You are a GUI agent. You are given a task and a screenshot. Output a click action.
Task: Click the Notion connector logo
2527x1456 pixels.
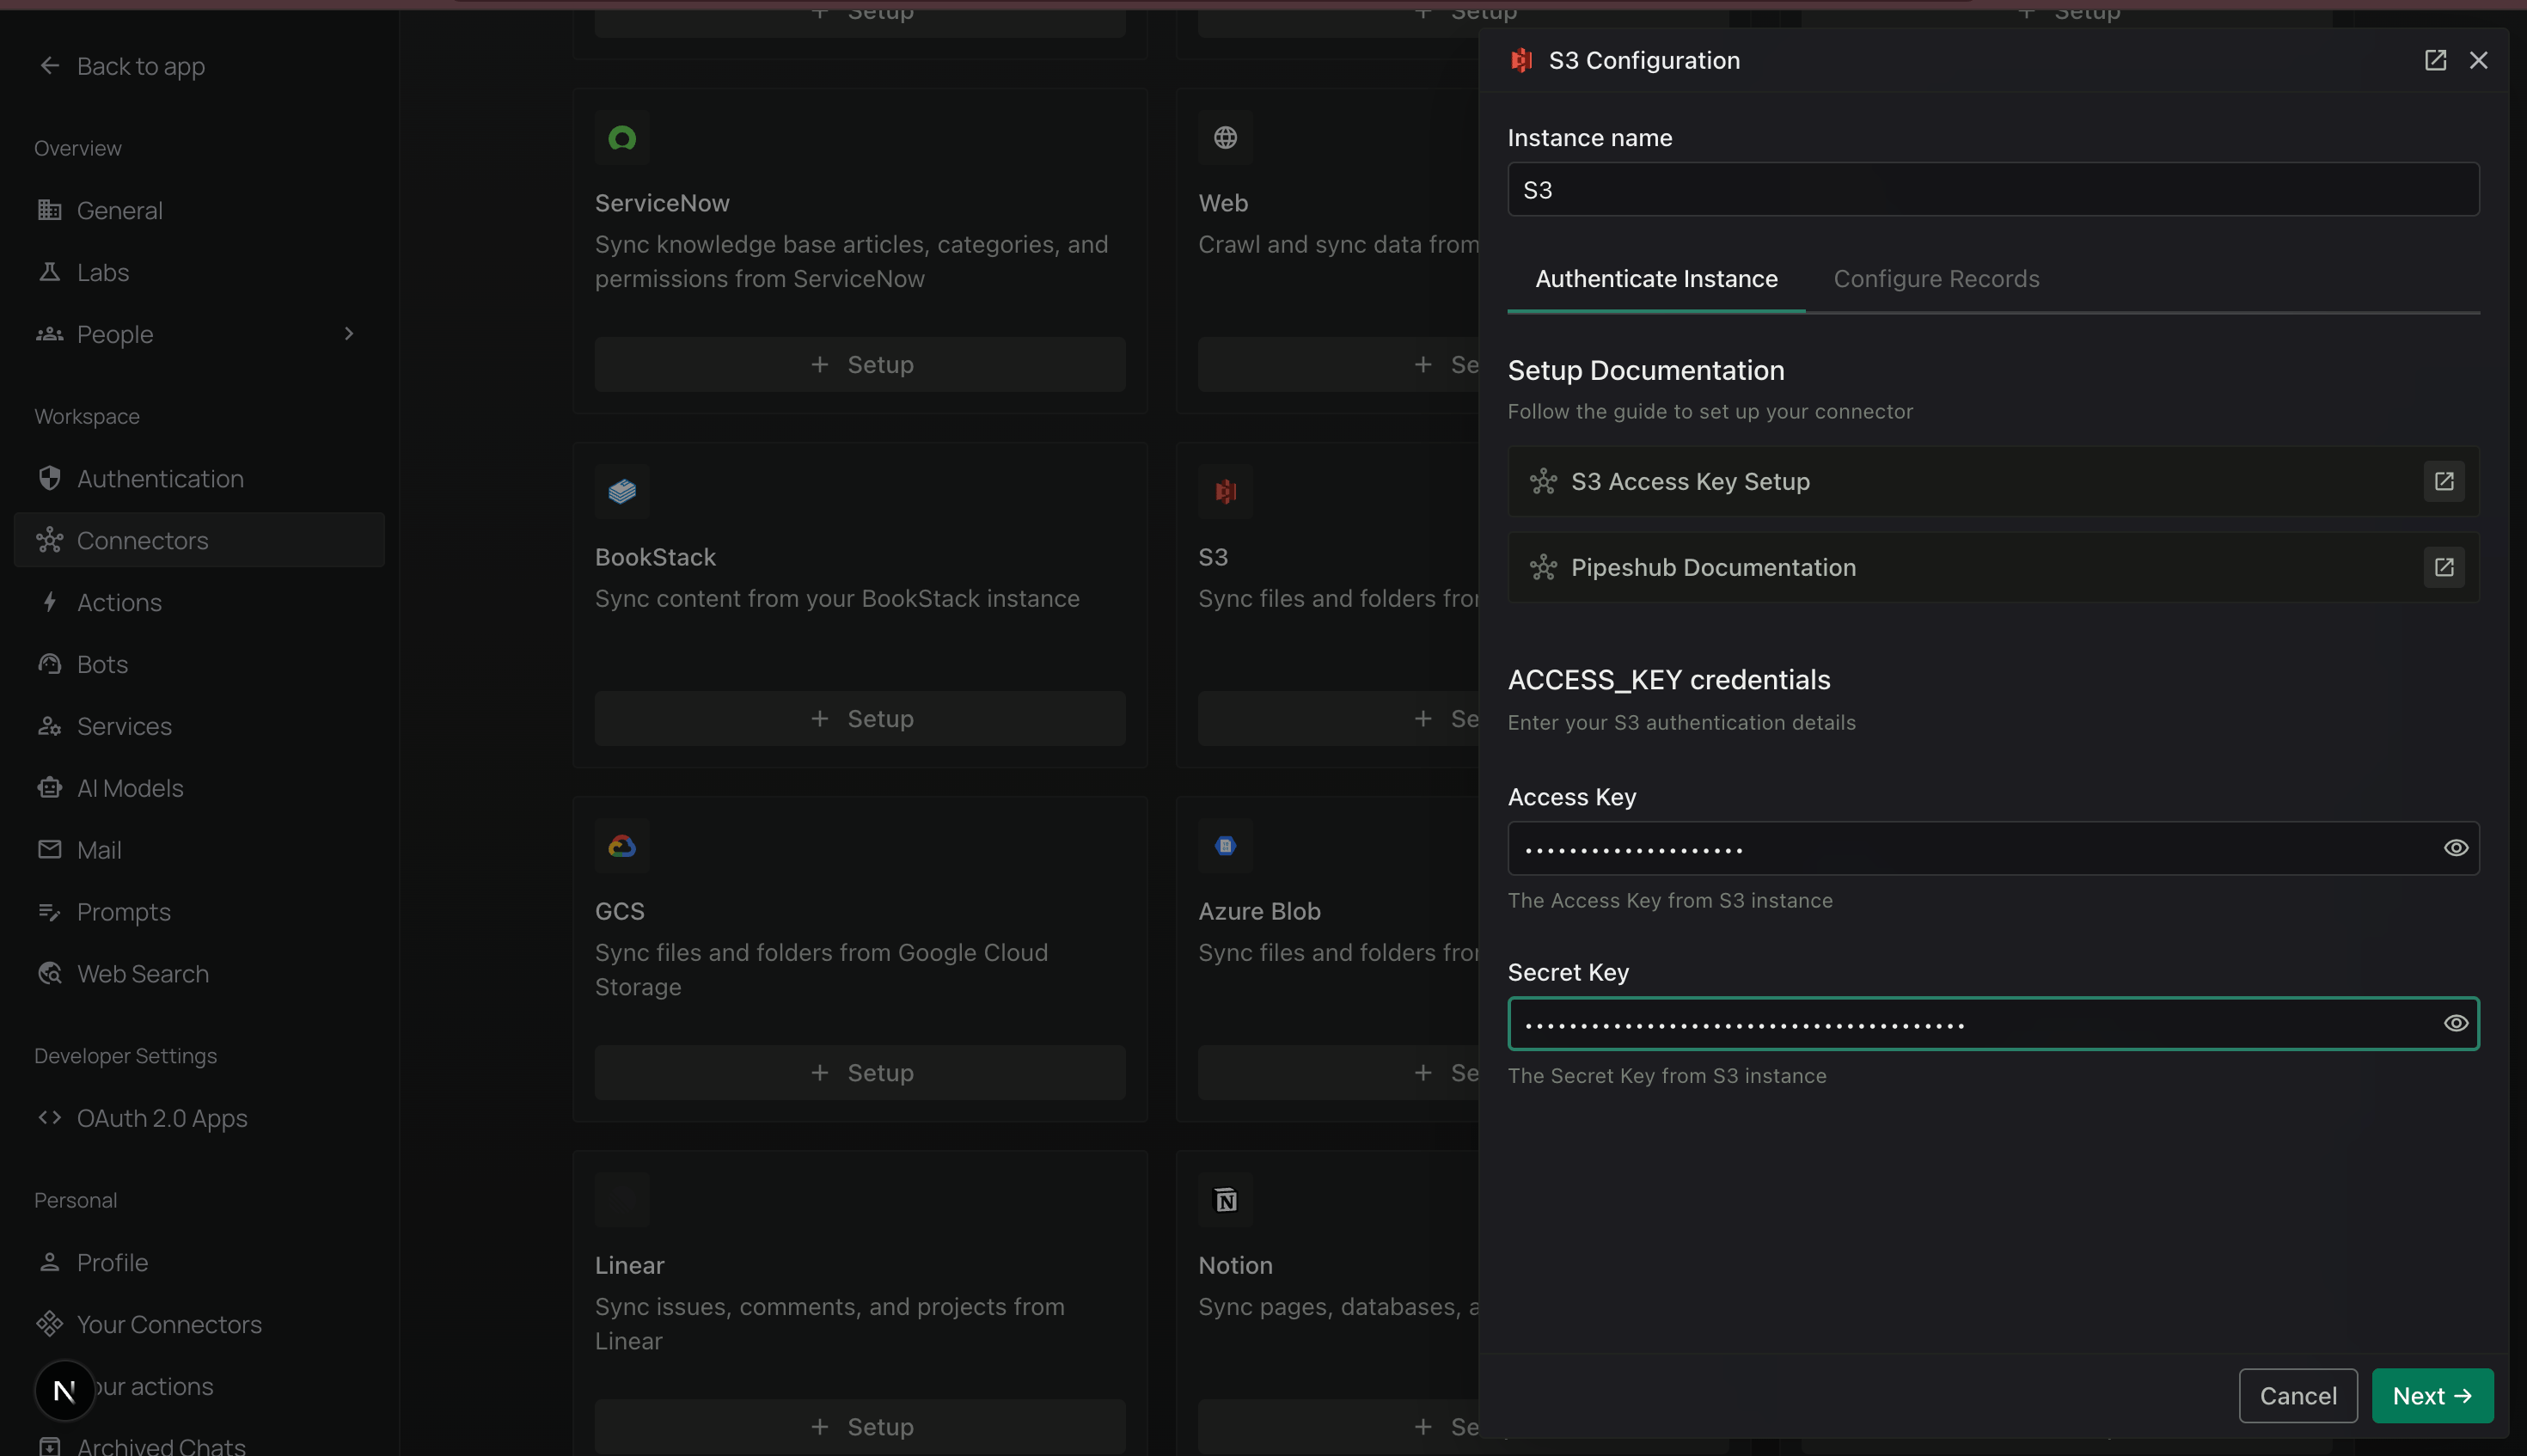[1225, 1200]
